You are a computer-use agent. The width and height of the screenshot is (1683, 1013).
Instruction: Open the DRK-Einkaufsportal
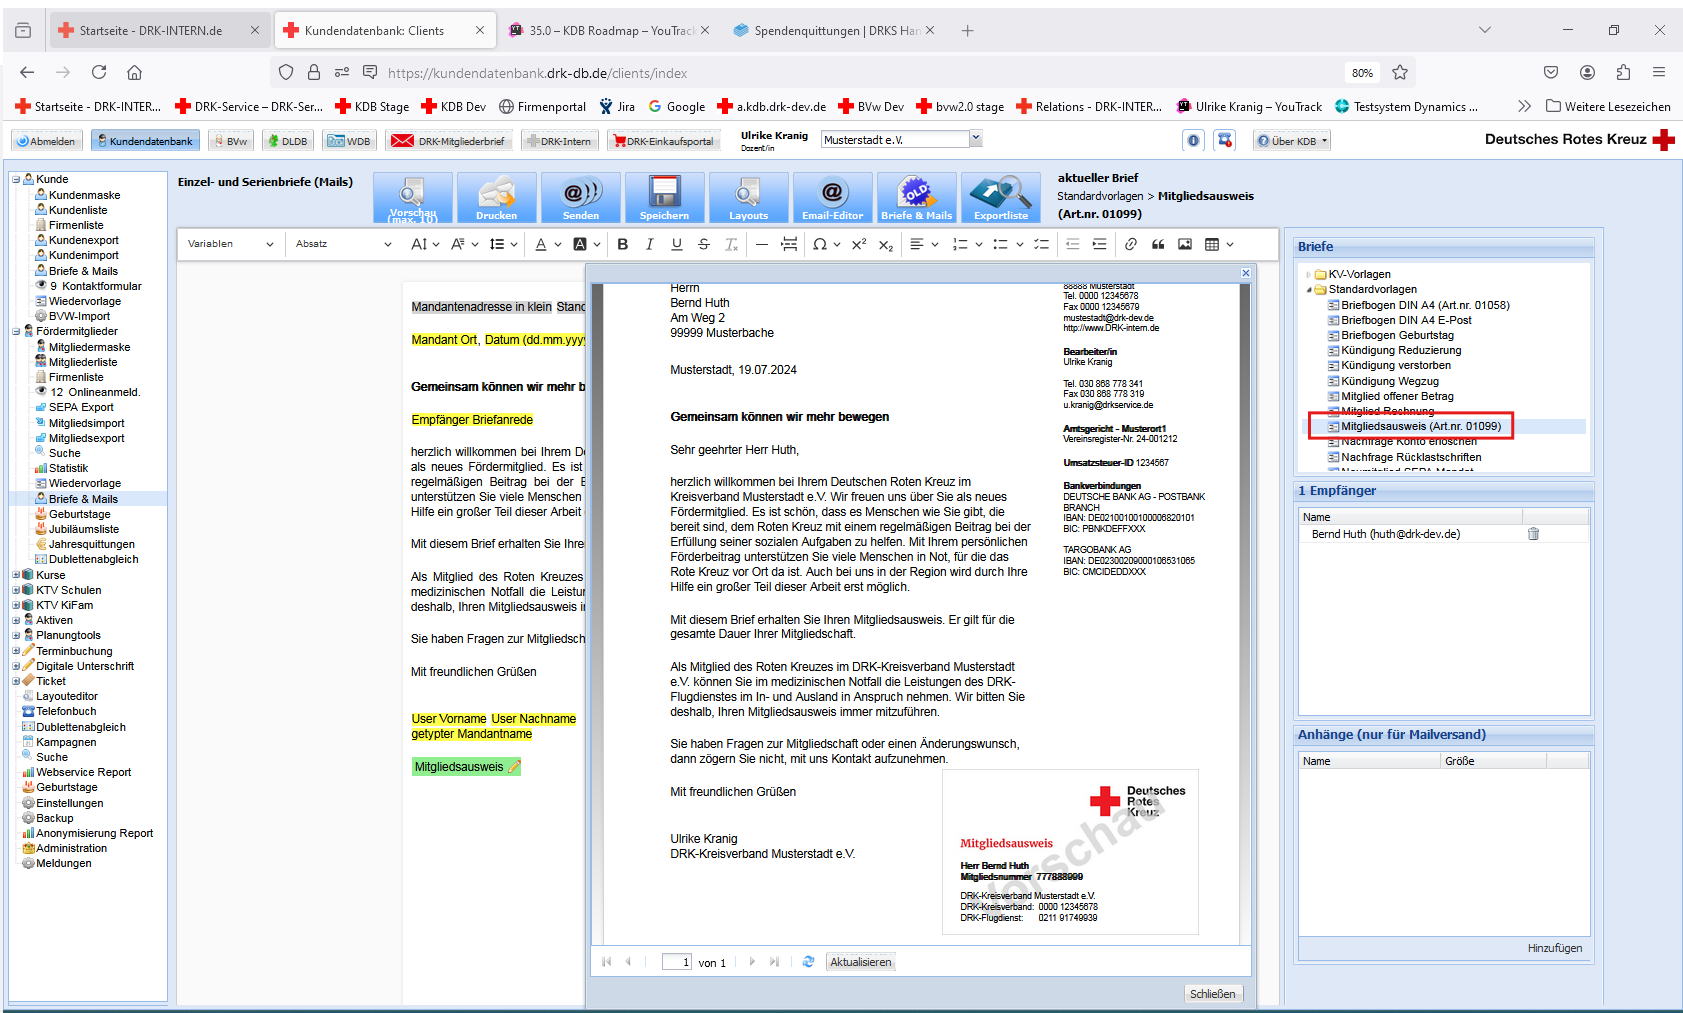tap(664, 141)
